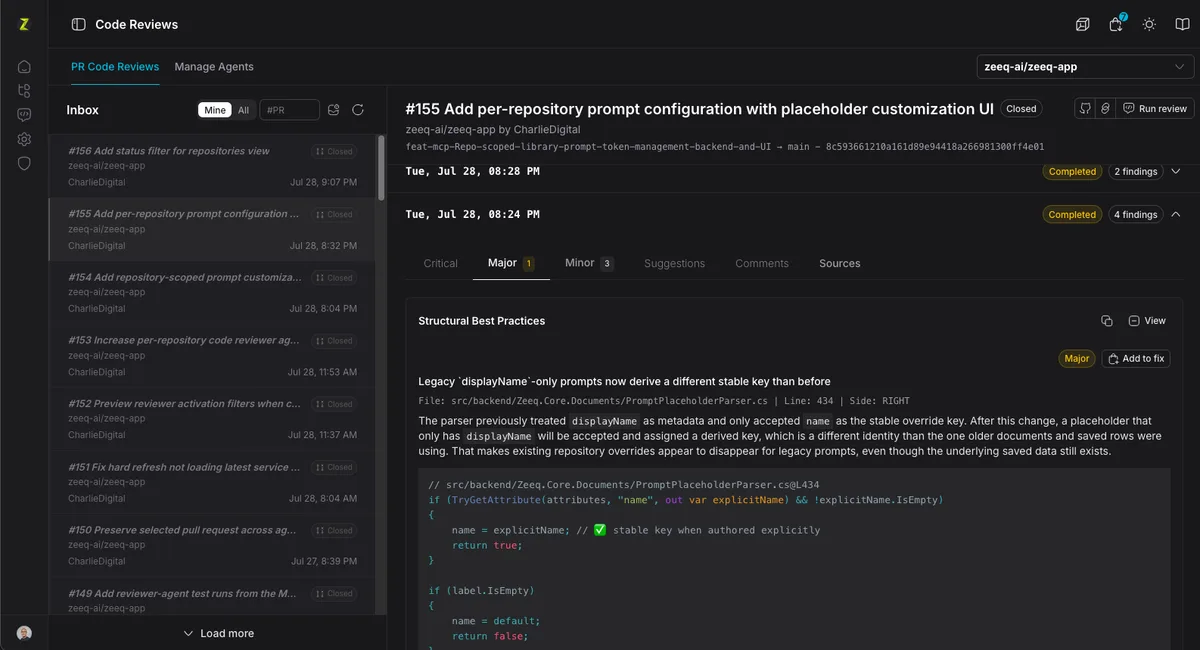Viewport: 1200px width, 650px height.
Task: Click the Completed badge on 08:28 PM review
Action: [1072, 172]
